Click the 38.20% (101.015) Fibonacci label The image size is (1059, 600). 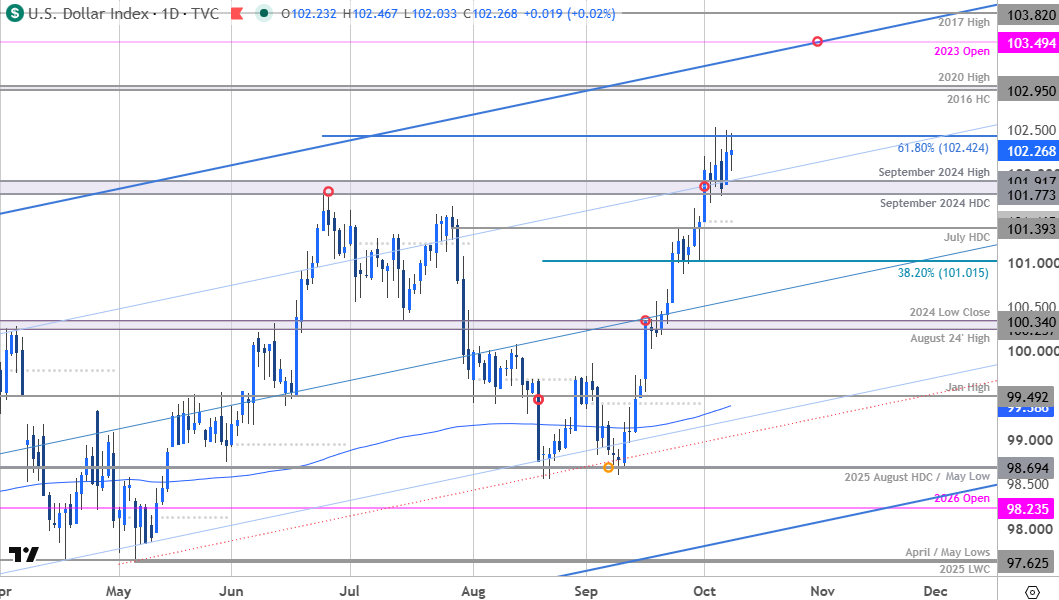(943, 273)
